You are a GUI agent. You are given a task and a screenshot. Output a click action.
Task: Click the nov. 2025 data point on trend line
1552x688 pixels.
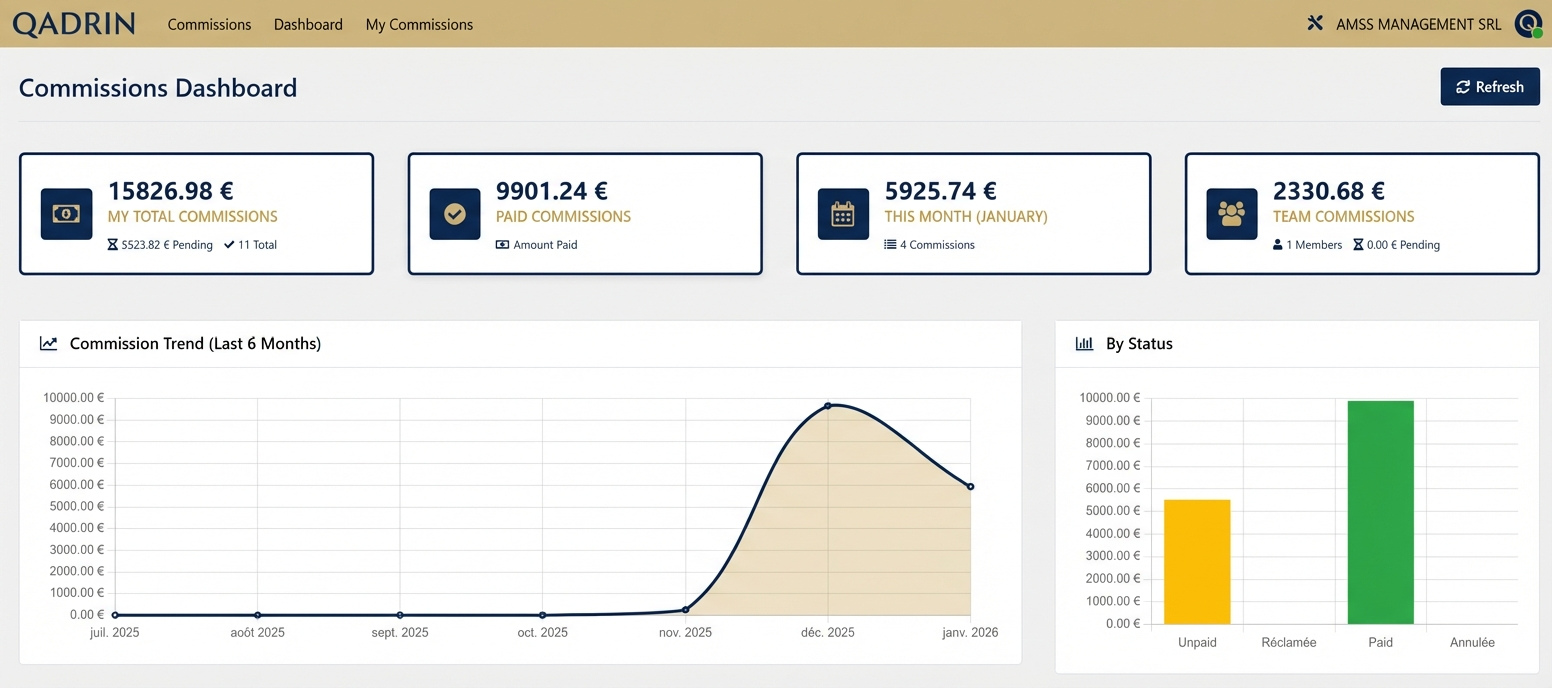(x=685, y=609)
